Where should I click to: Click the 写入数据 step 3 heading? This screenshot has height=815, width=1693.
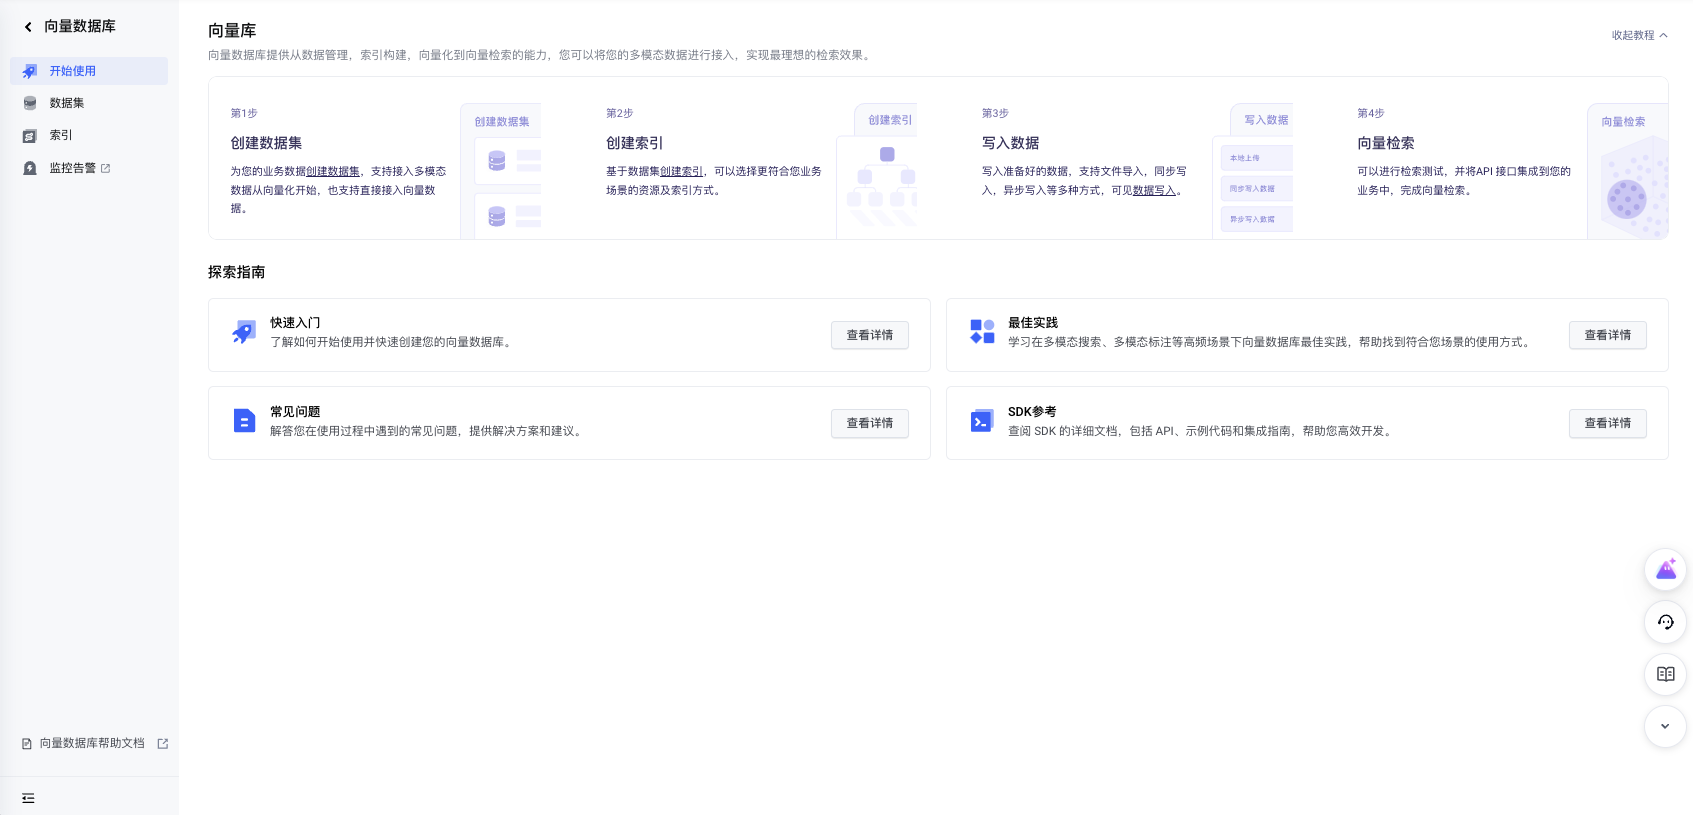pyautogui.click(x=1010, y=143)
